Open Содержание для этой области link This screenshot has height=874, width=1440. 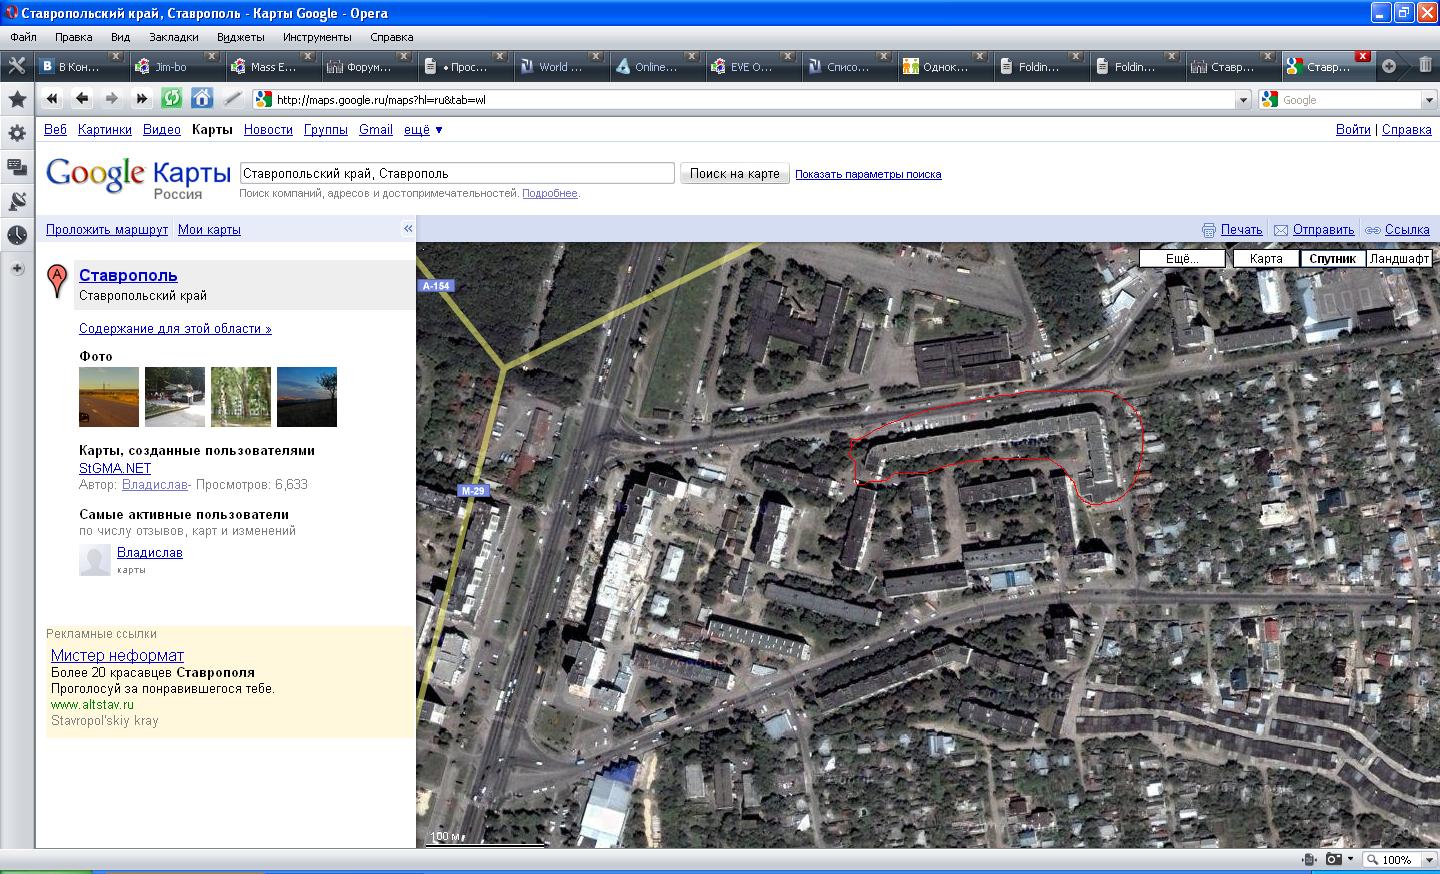click(175, 328)
